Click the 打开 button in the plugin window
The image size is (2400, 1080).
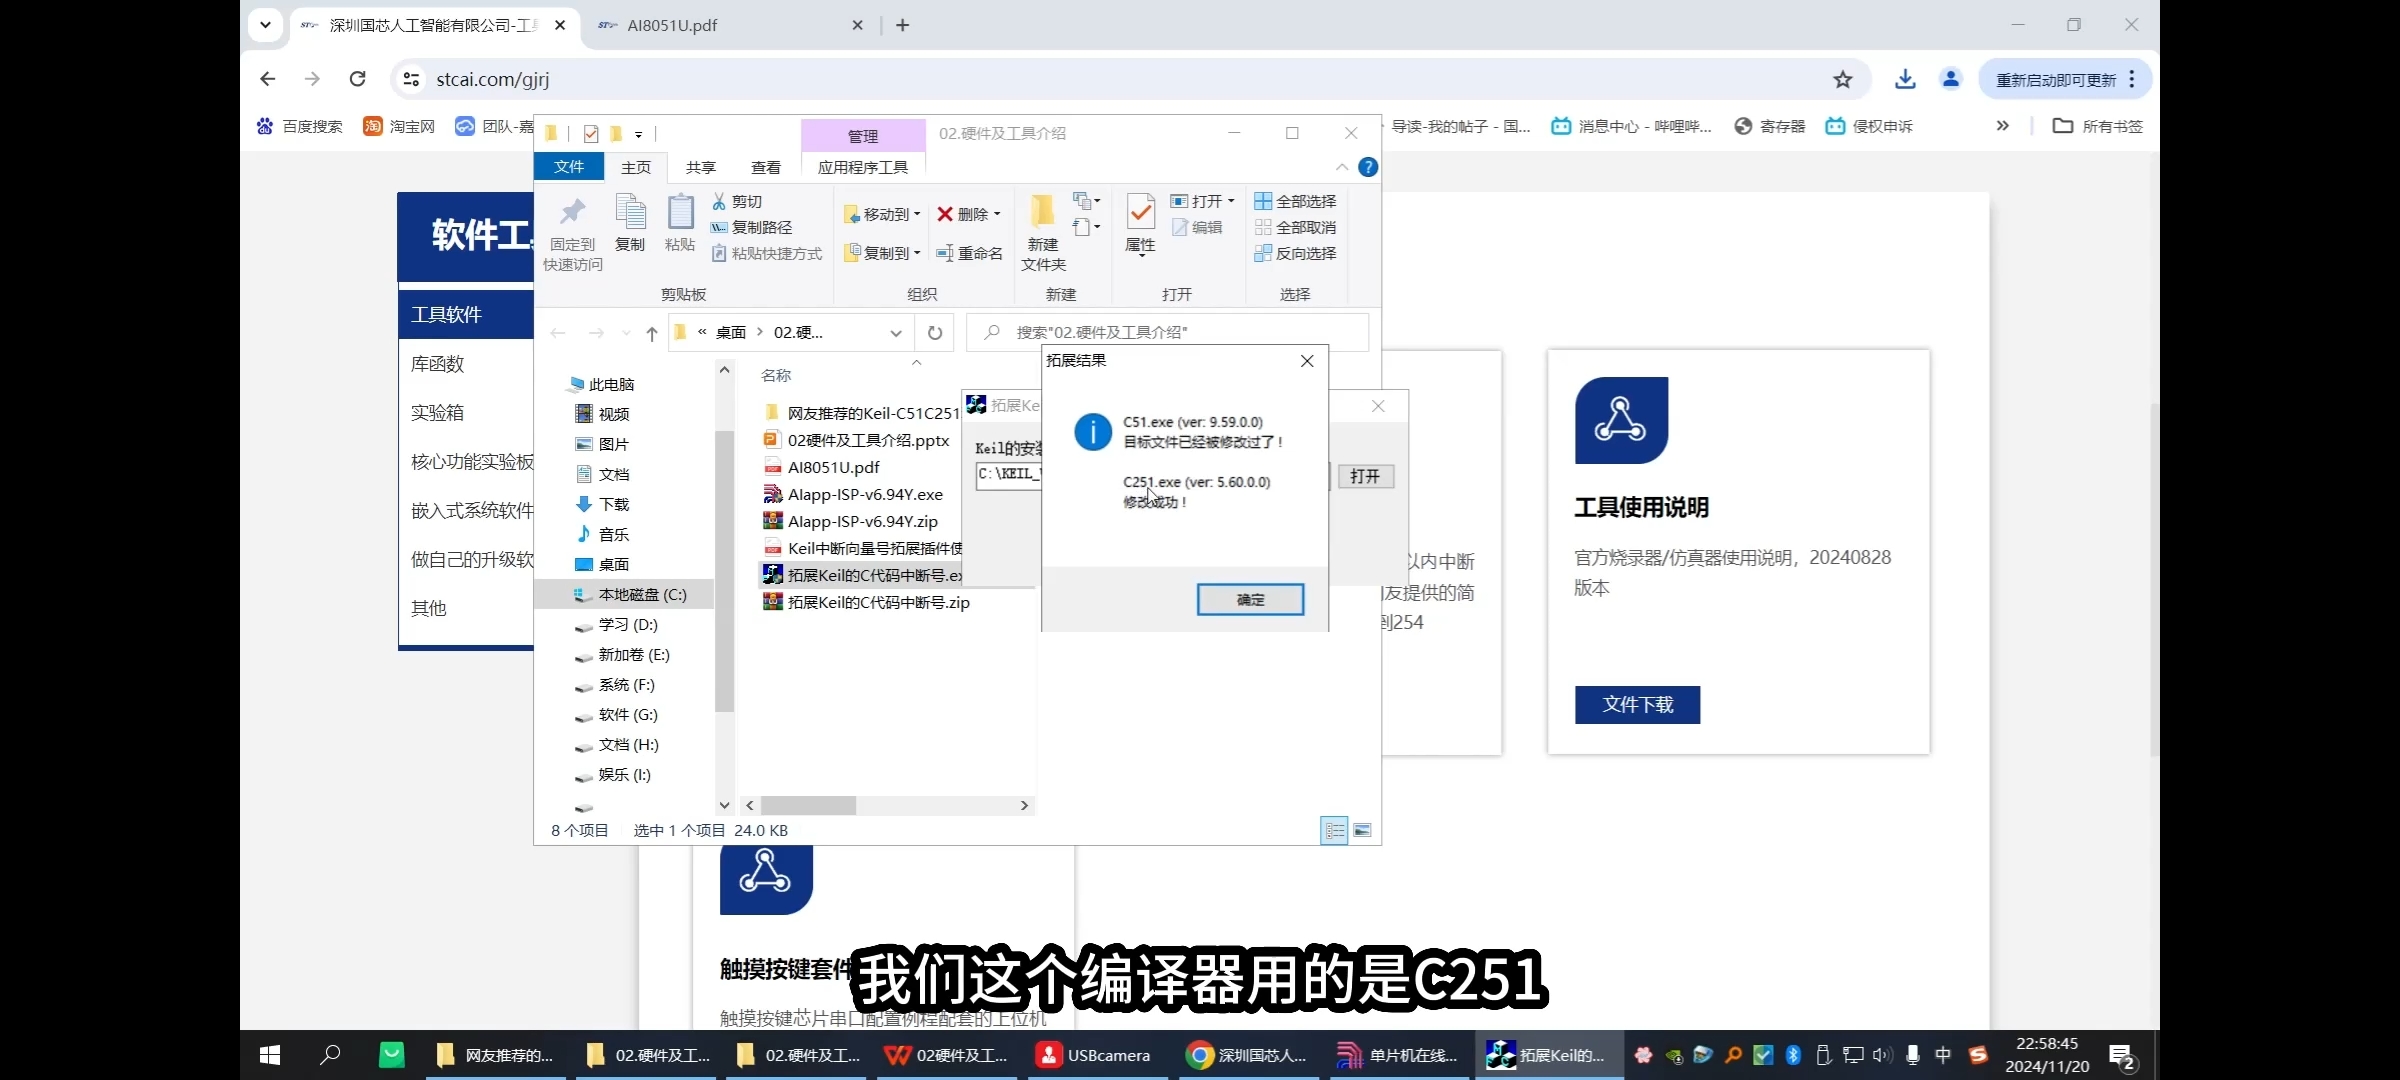tap(1364, 476)
